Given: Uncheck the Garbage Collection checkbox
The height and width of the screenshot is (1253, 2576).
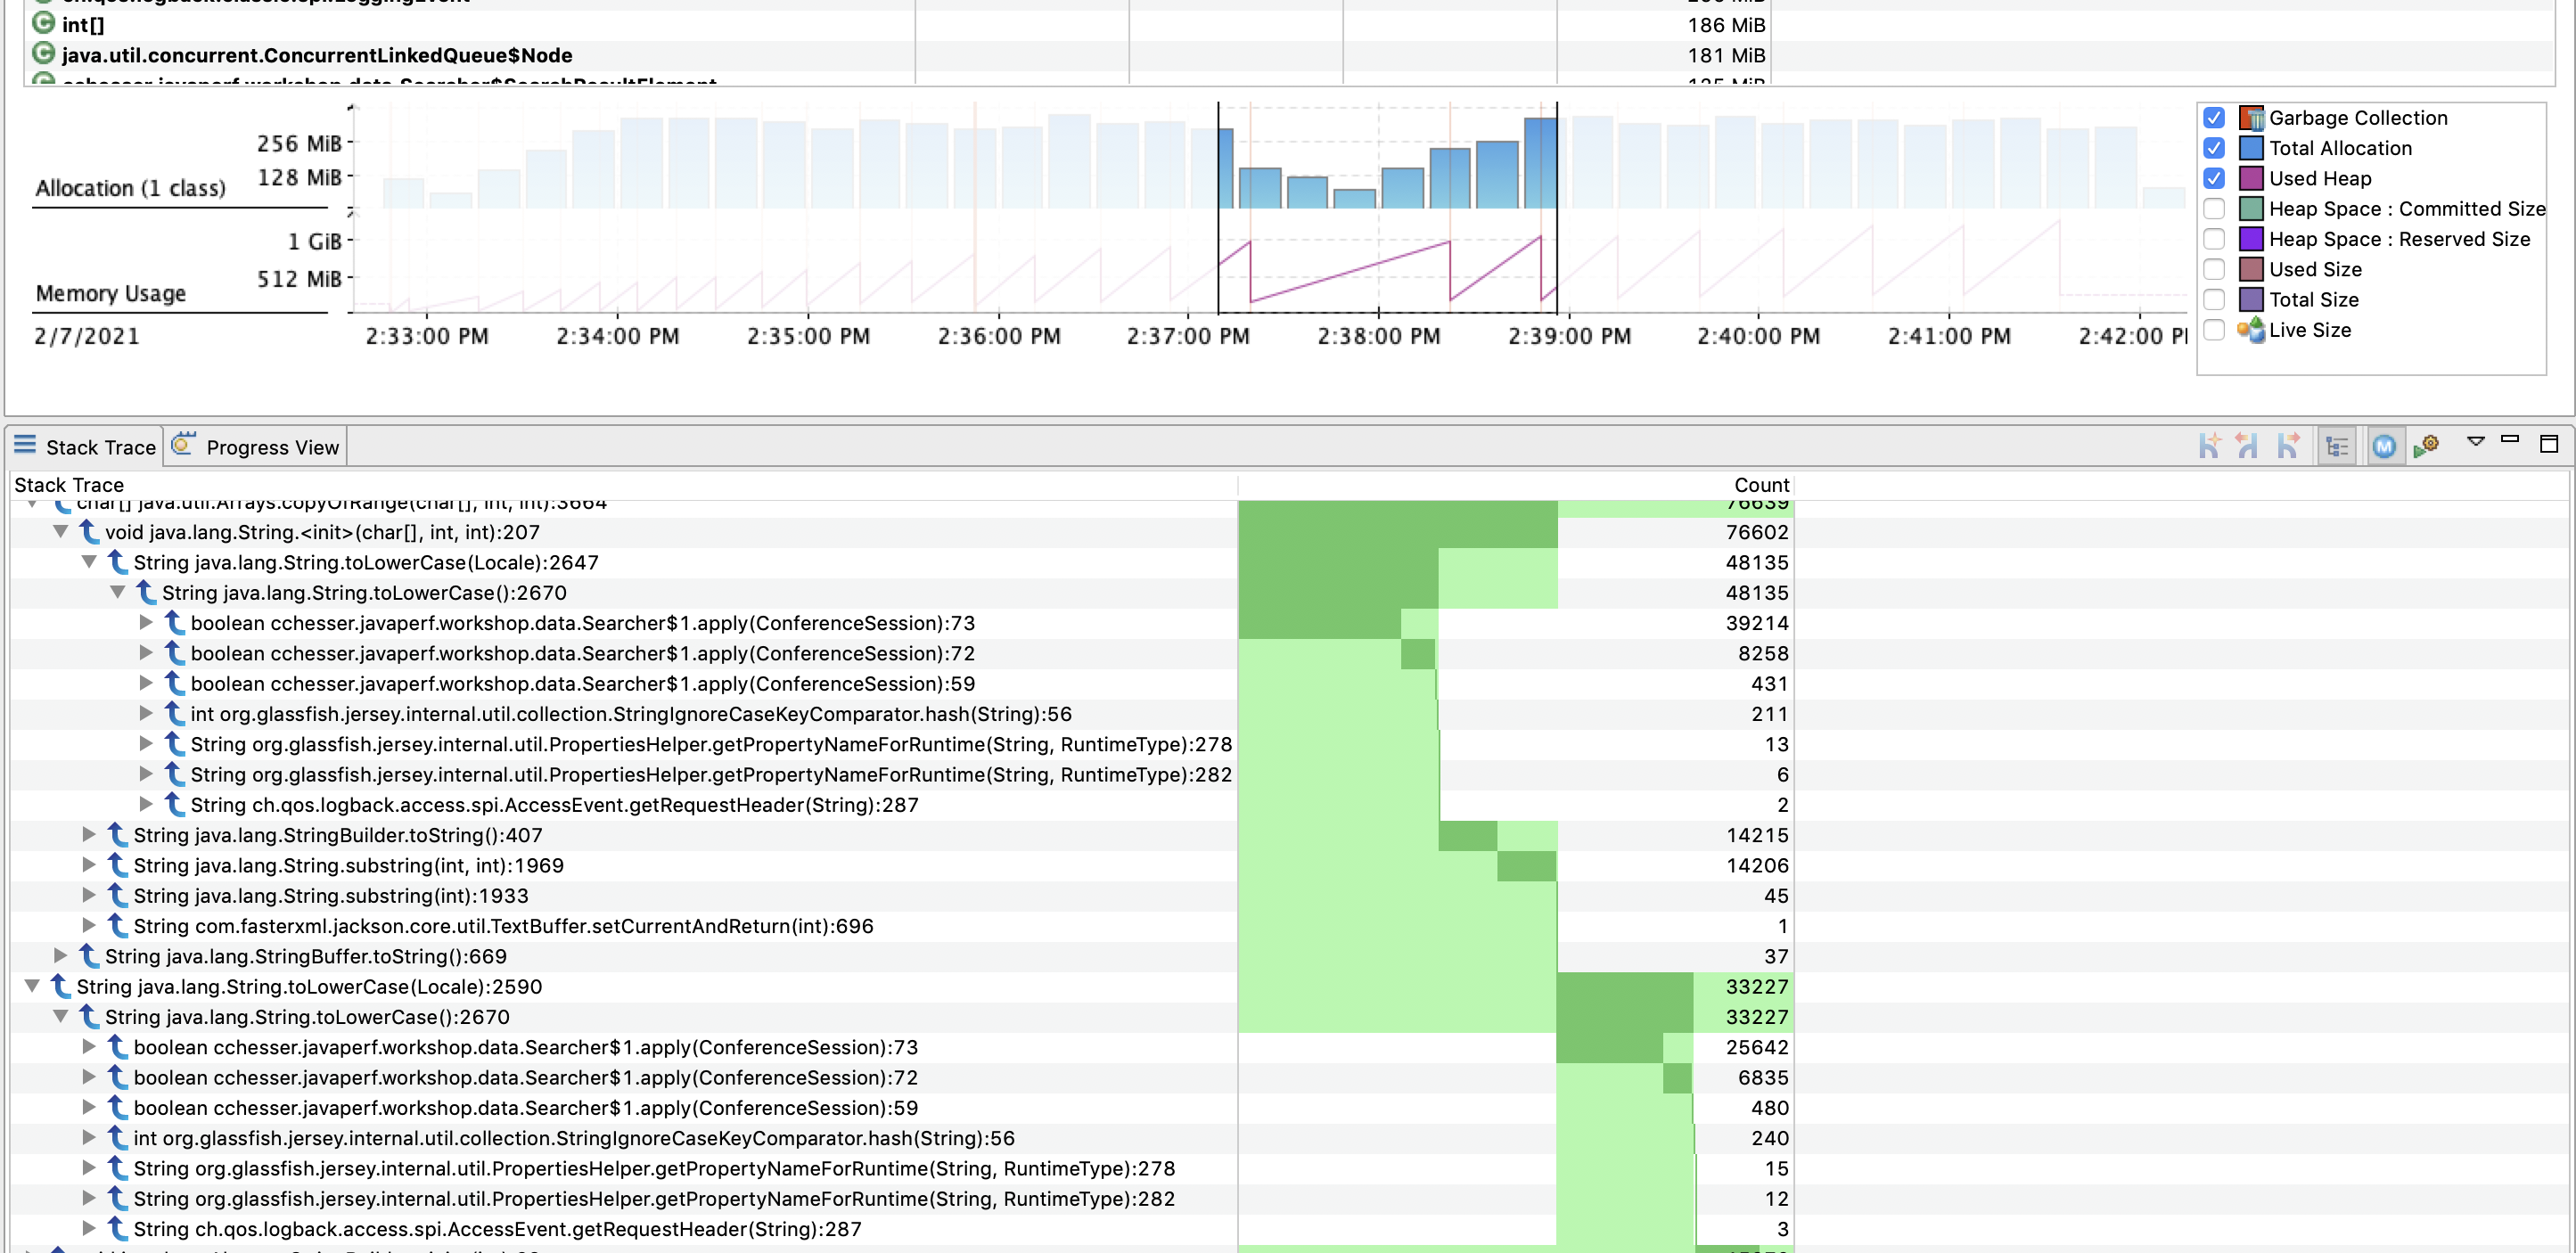Looking at the screenshot, I should point(2214,118).
